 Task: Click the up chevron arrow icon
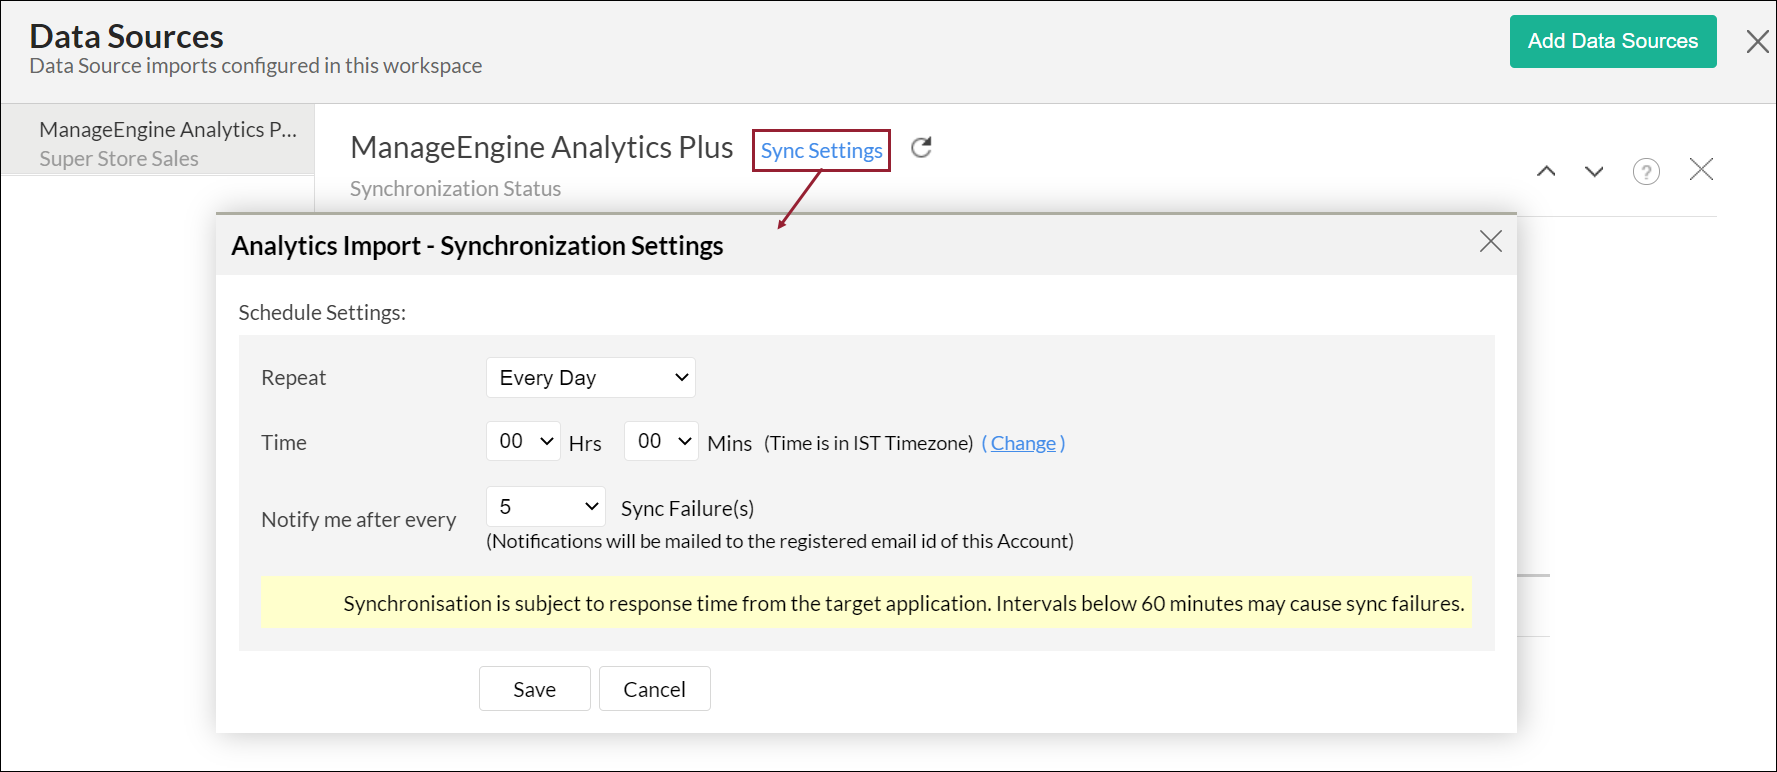(1546, 171)
